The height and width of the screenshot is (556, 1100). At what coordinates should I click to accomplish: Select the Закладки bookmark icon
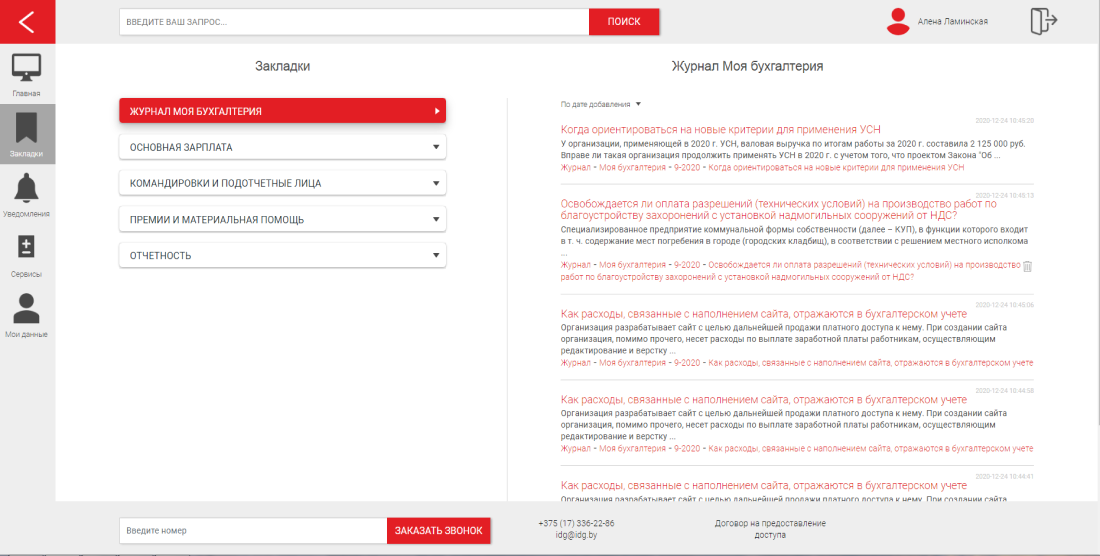(27, 128)
